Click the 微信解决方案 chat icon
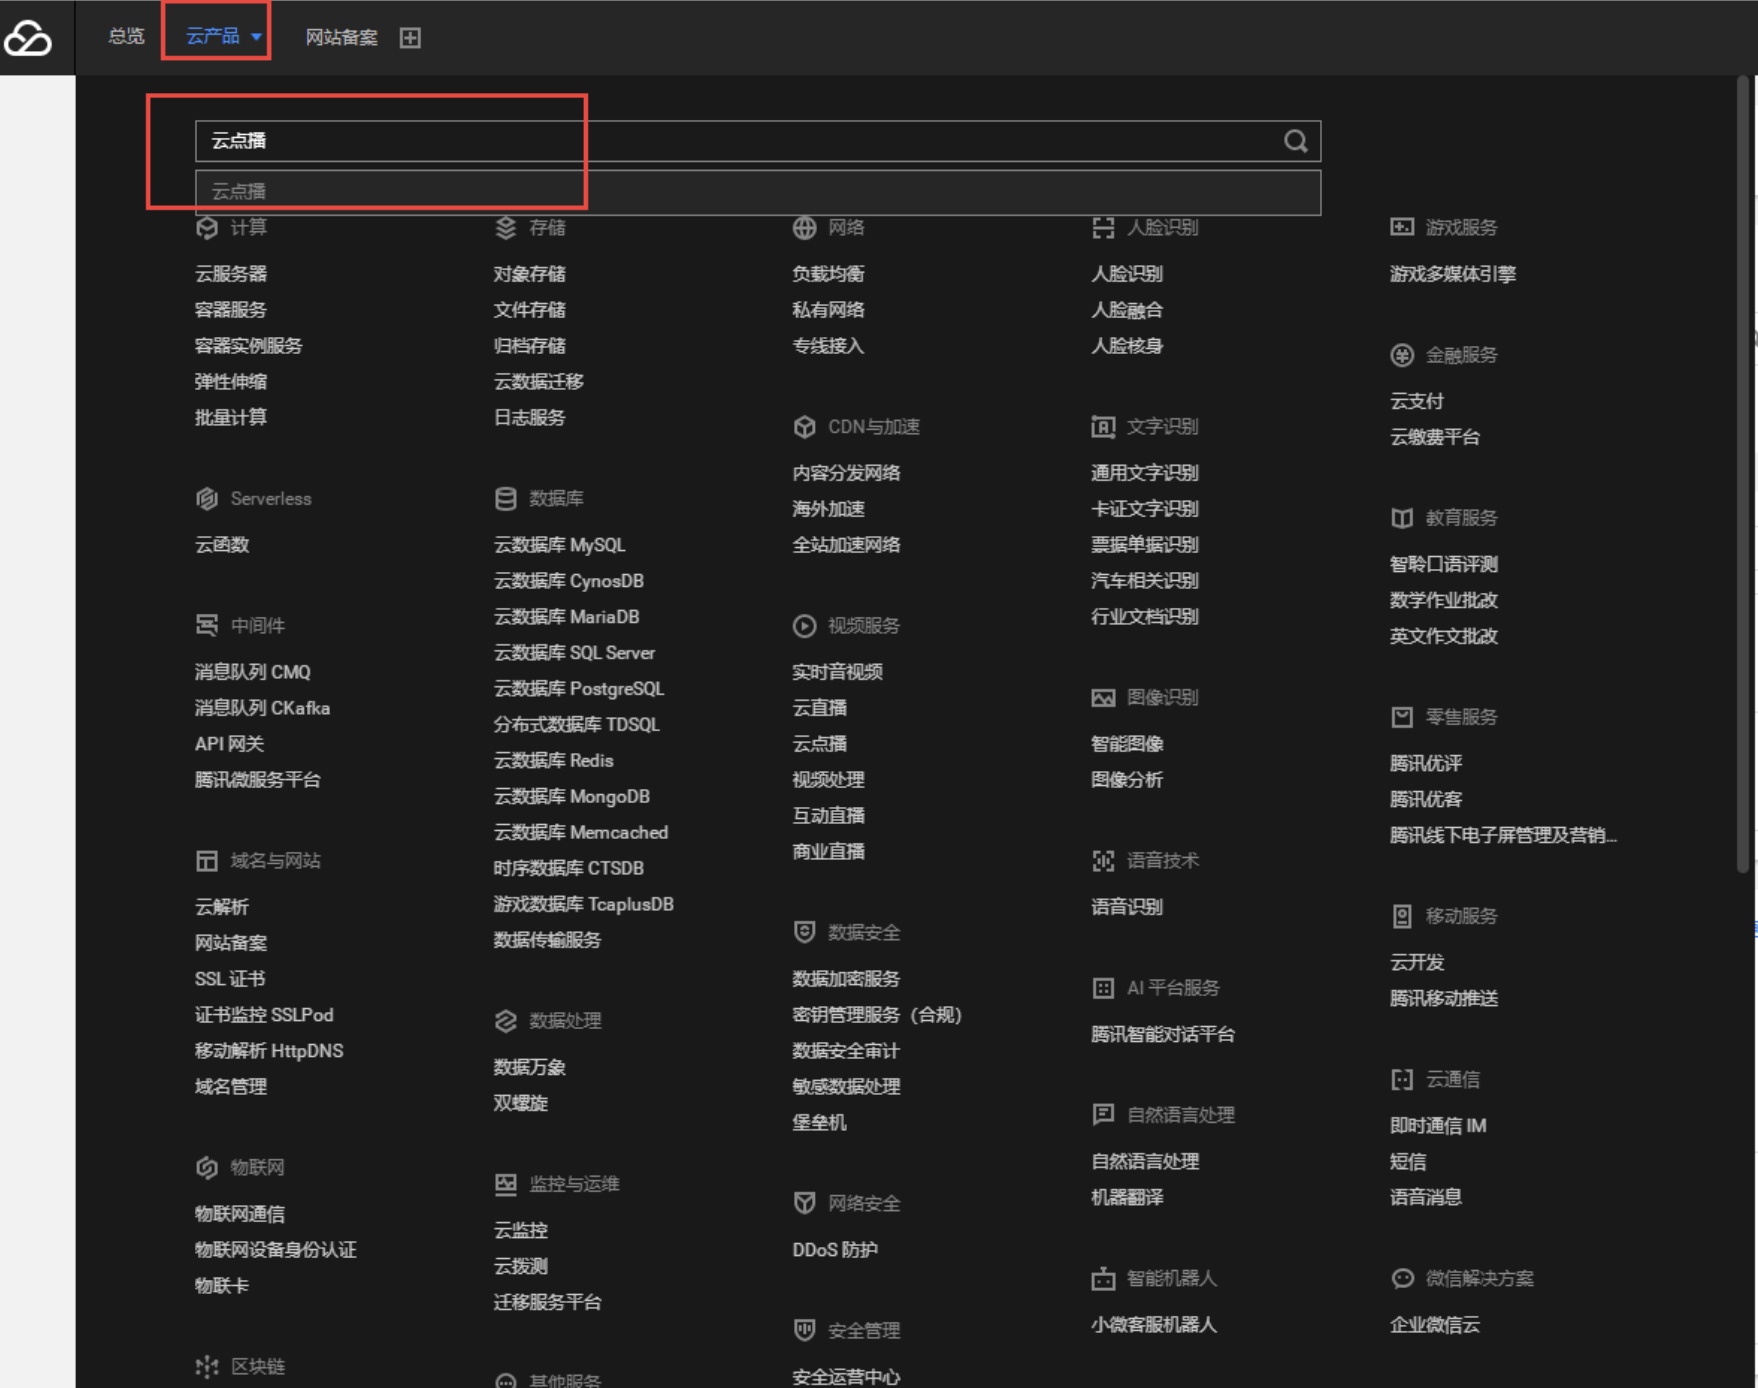Viewport: 1758px width, 1388px height. coord(1402,1279)
